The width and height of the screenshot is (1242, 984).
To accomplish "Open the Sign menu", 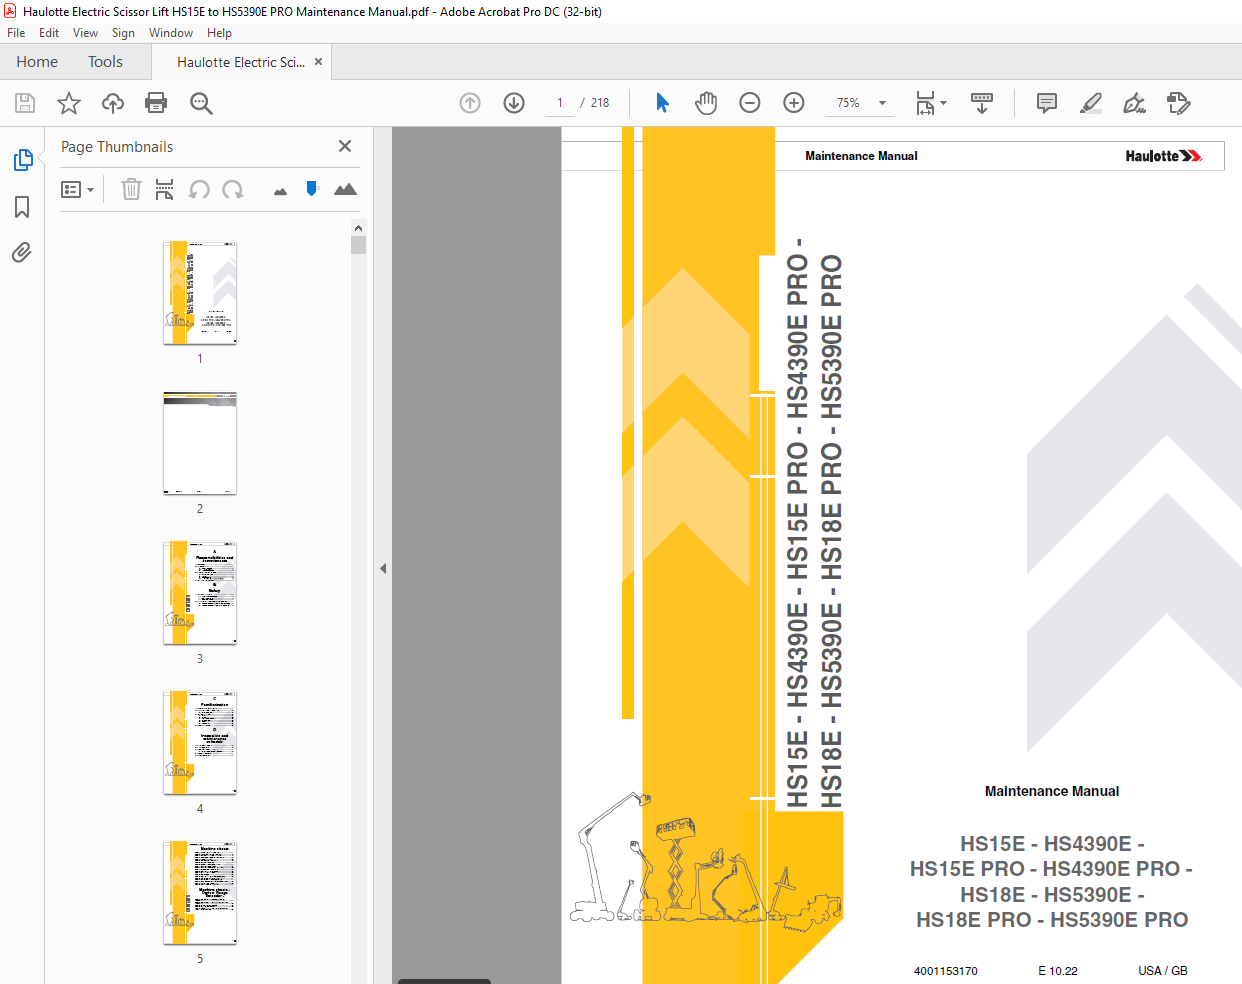I will pos(123,33).
